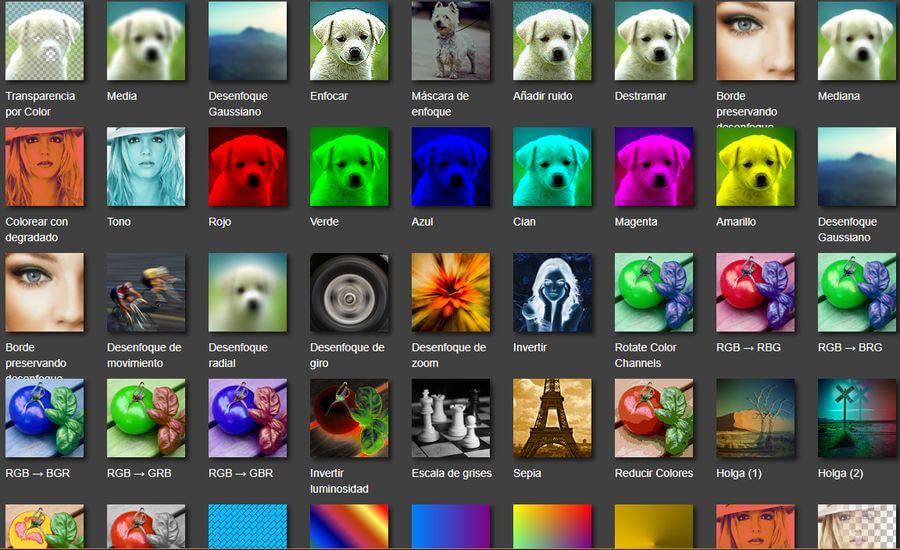Click the 'Desenfoque de zoom' label
Image resolution: width=900 pixels, height=550 pixels.
pyautogui.click(x=449, y=355)
